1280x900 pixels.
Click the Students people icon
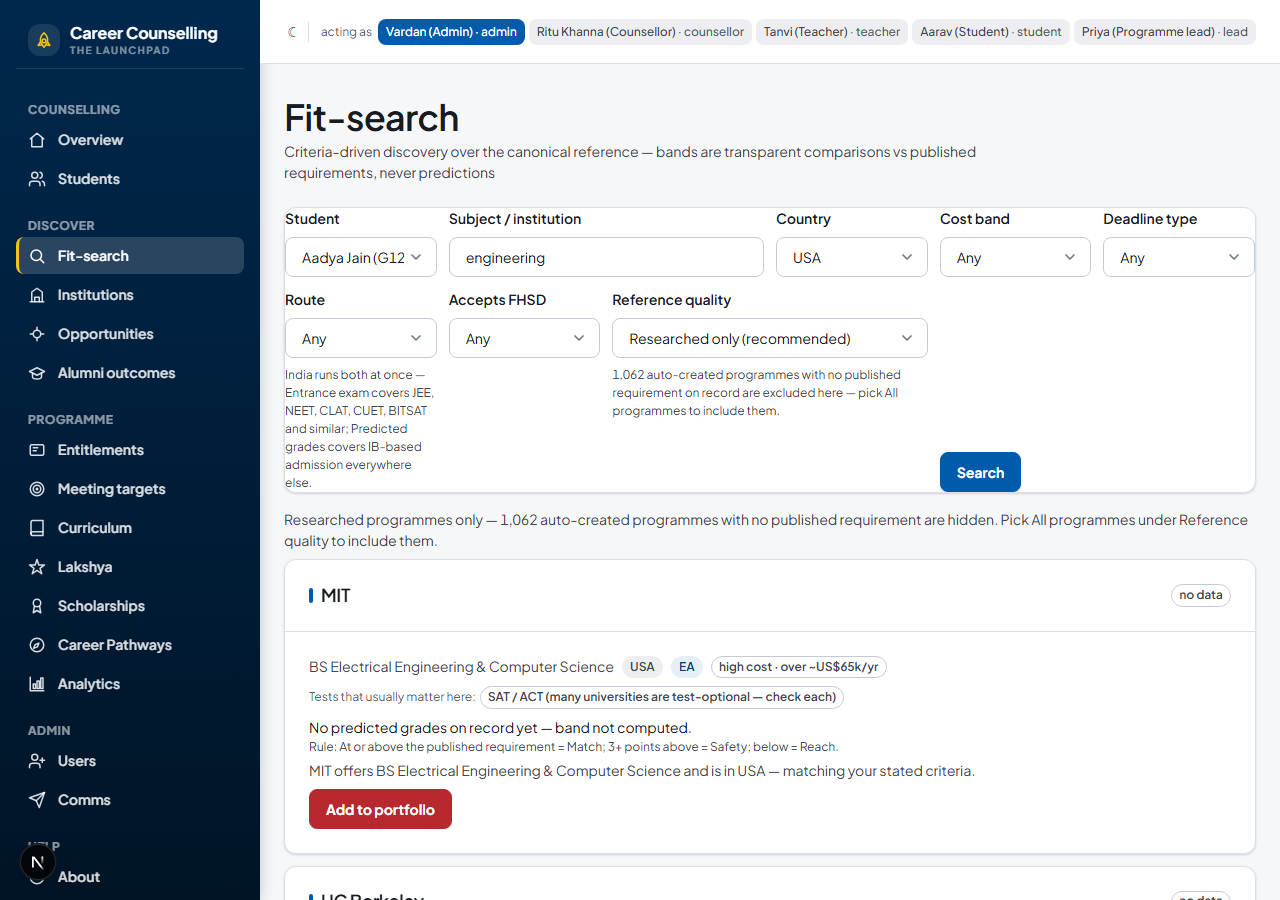(x=37, y=179)
